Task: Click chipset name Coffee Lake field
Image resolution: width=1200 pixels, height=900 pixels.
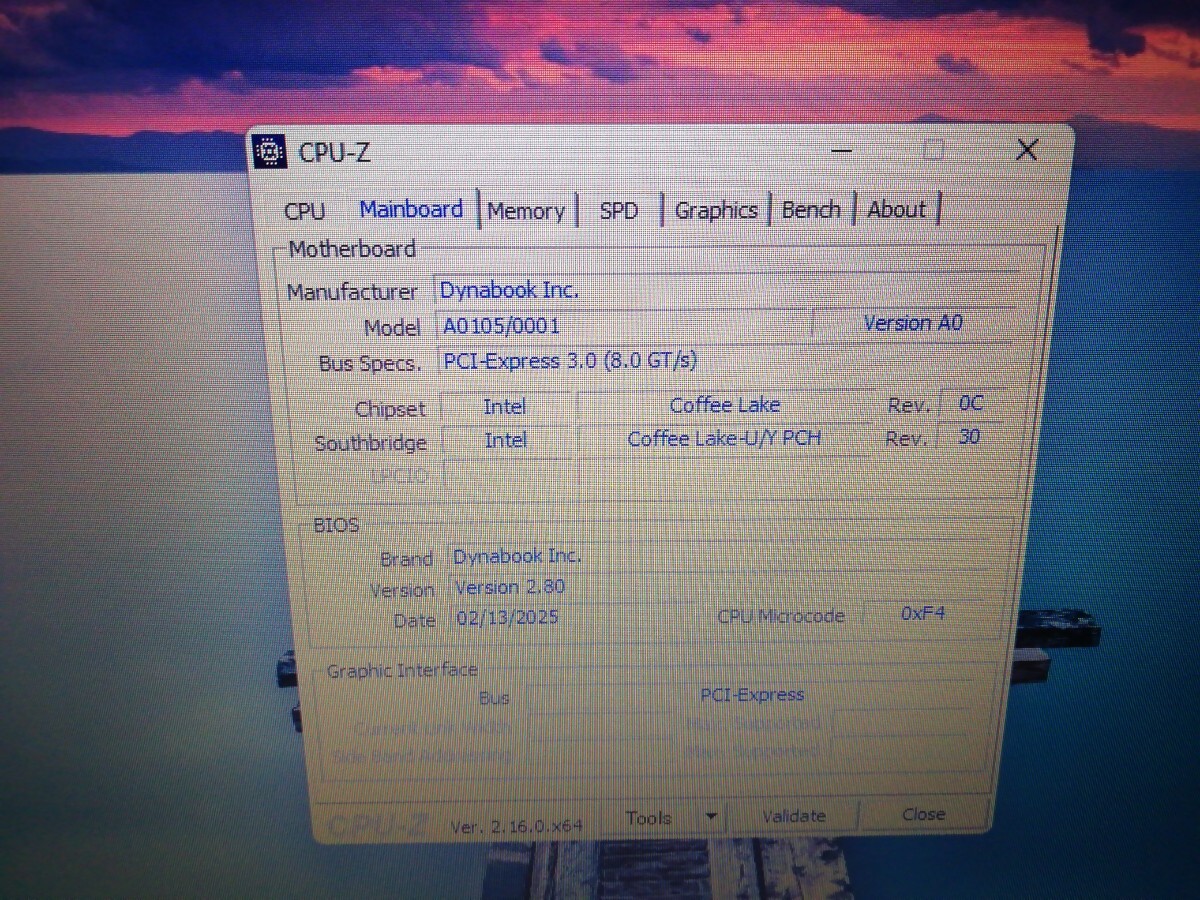Action: pos(725,405)
